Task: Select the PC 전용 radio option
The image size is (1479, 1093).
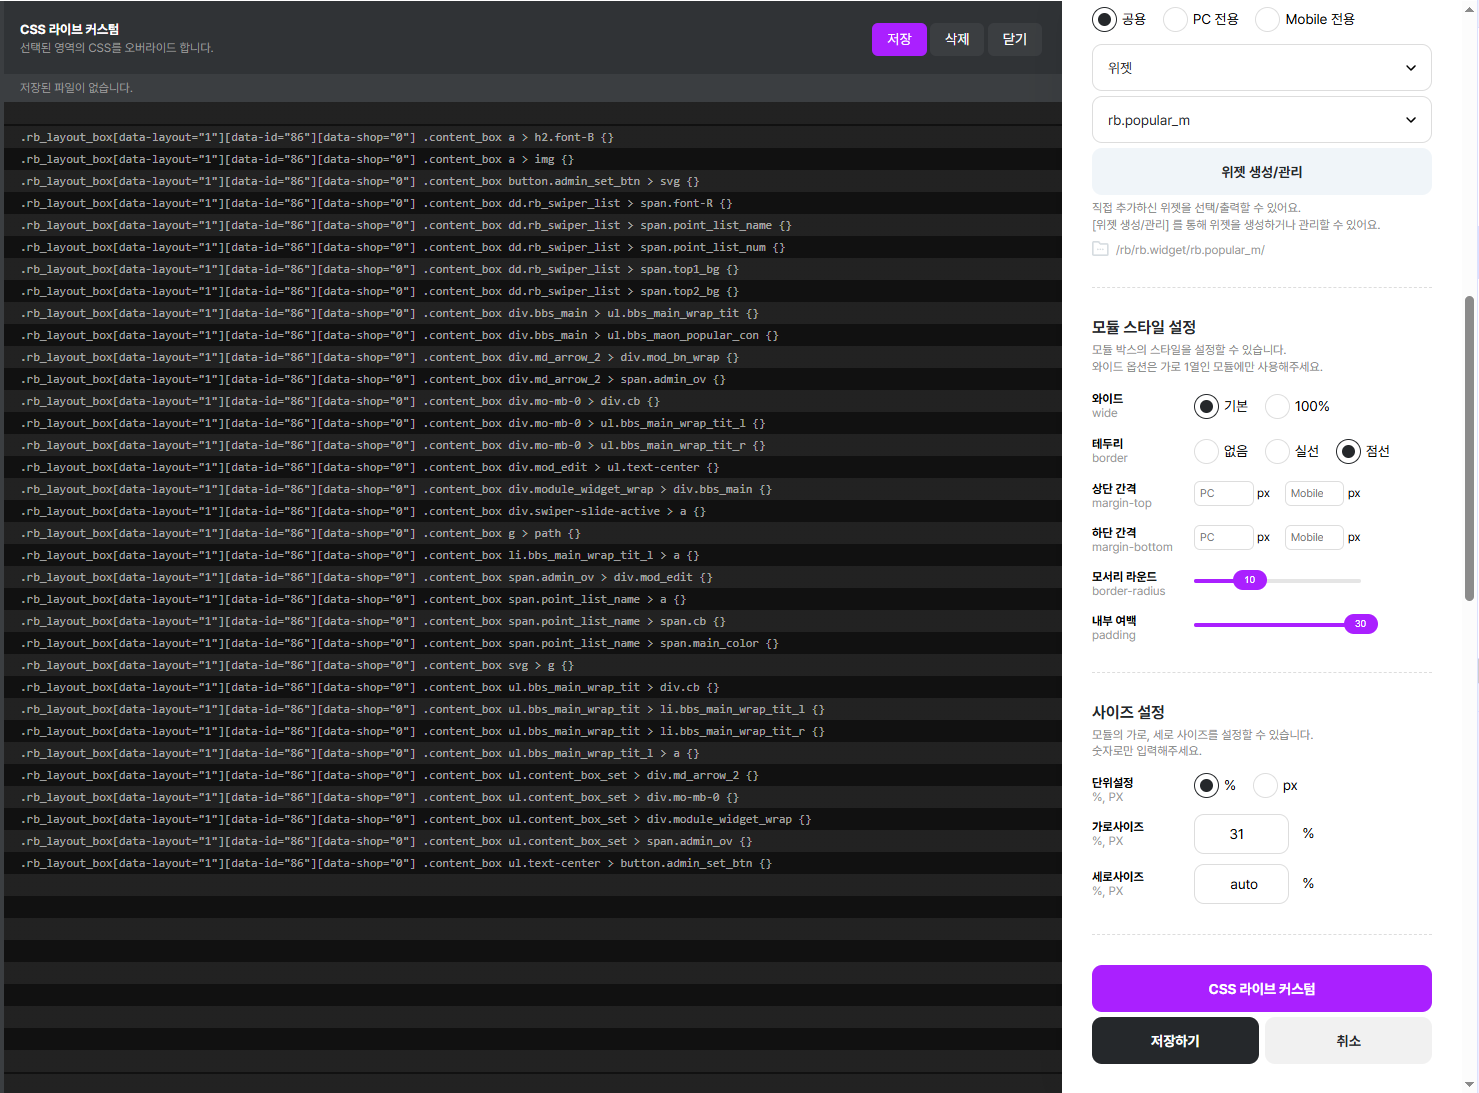Action: tap(1175, 19)
